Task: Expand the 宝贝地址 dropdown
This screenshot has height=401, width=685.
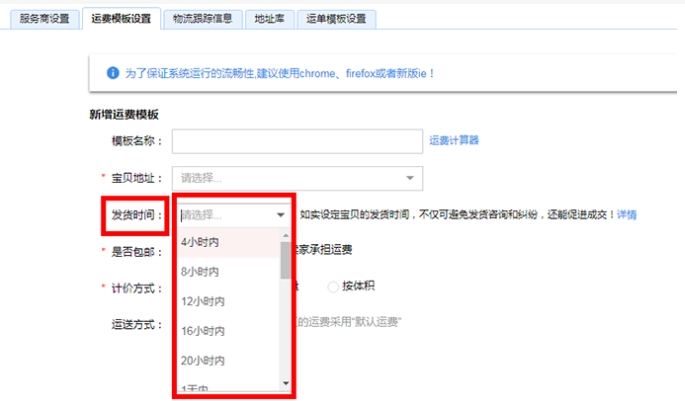Action: (297, 178)
